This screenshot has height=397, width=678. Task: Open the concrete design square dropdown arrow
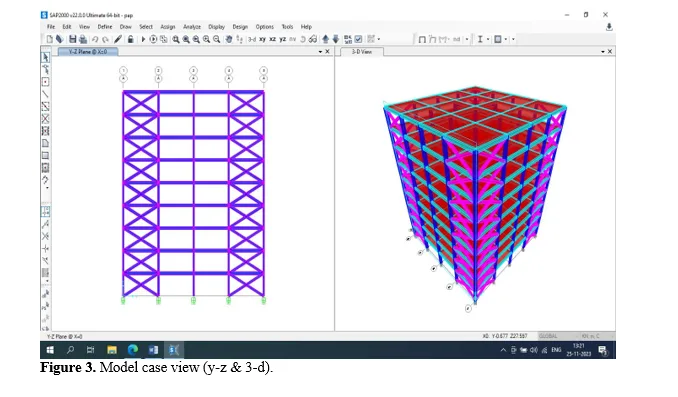click(506, 39)
